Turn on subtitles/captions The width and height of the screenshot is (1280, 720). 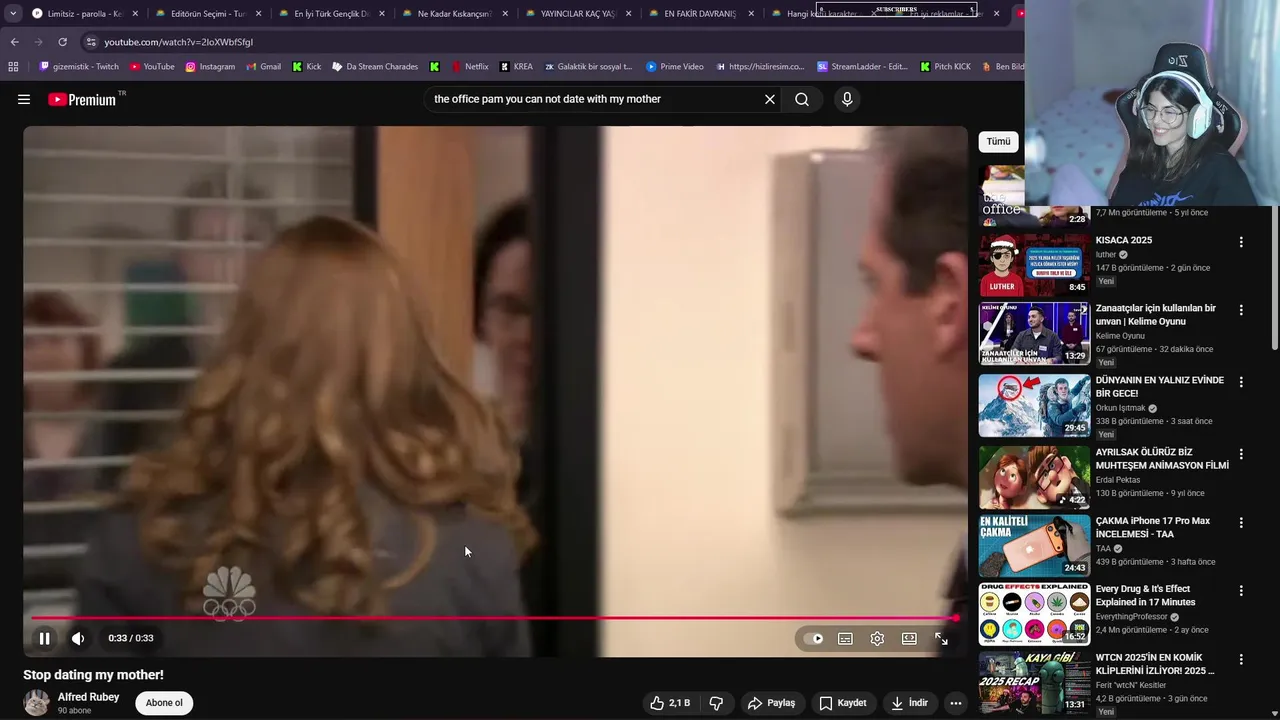[845, 639]
